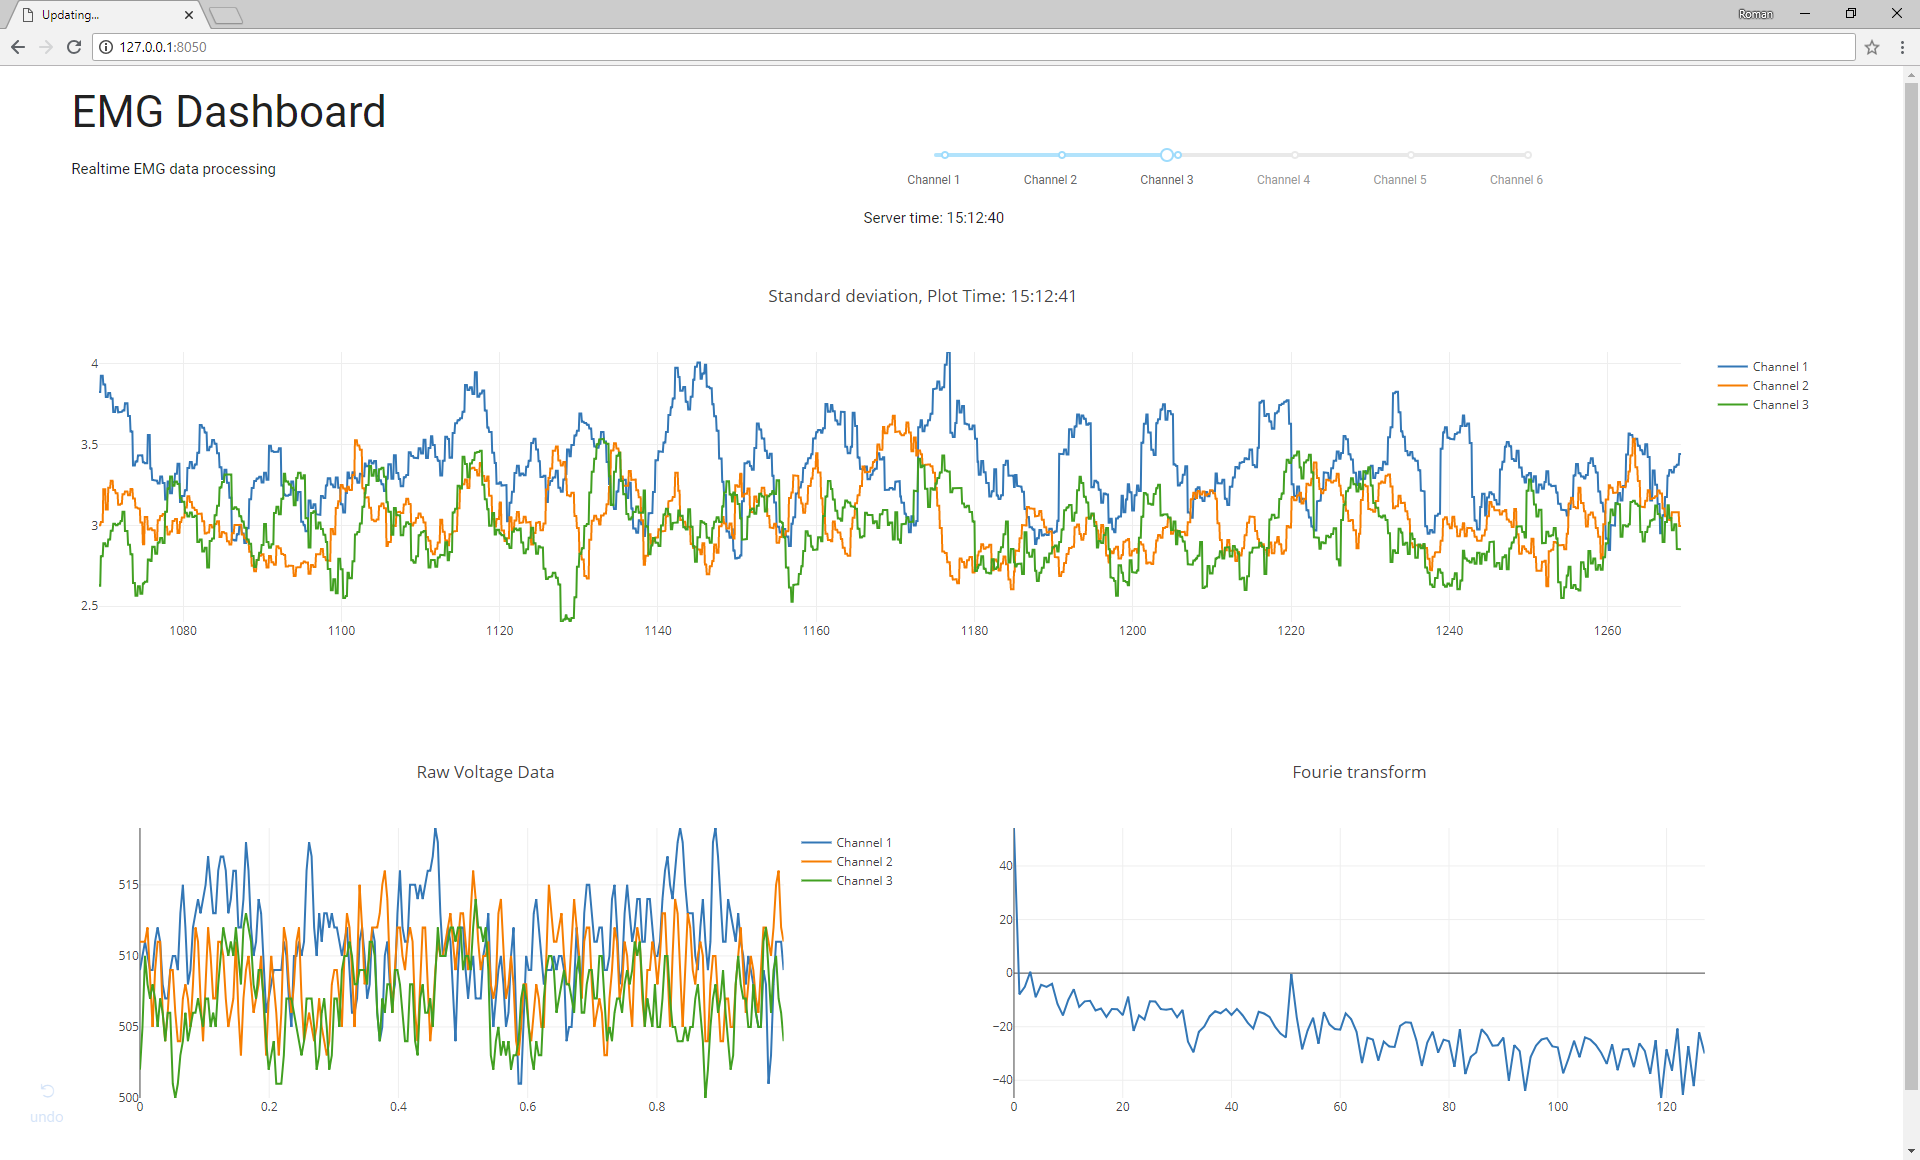1920x1160 pixels.
Task: Bookmark page with the star icon
Action: 1872,47
